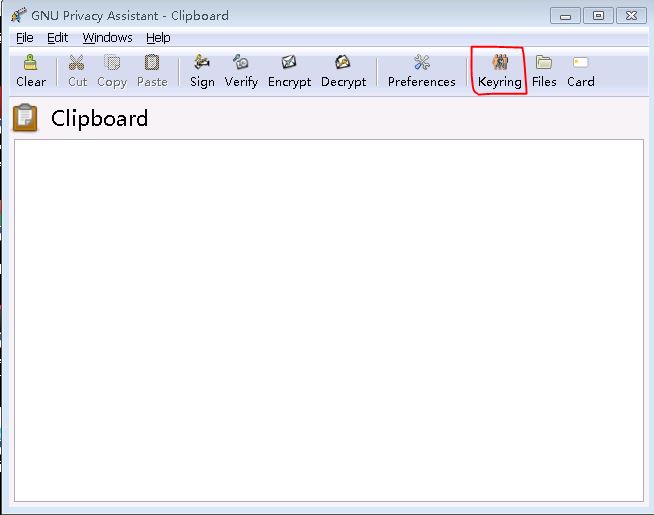The width and height of the screenshot is (654, 515).
Task: Open the Card manager
Action: (x=581, y=71)
